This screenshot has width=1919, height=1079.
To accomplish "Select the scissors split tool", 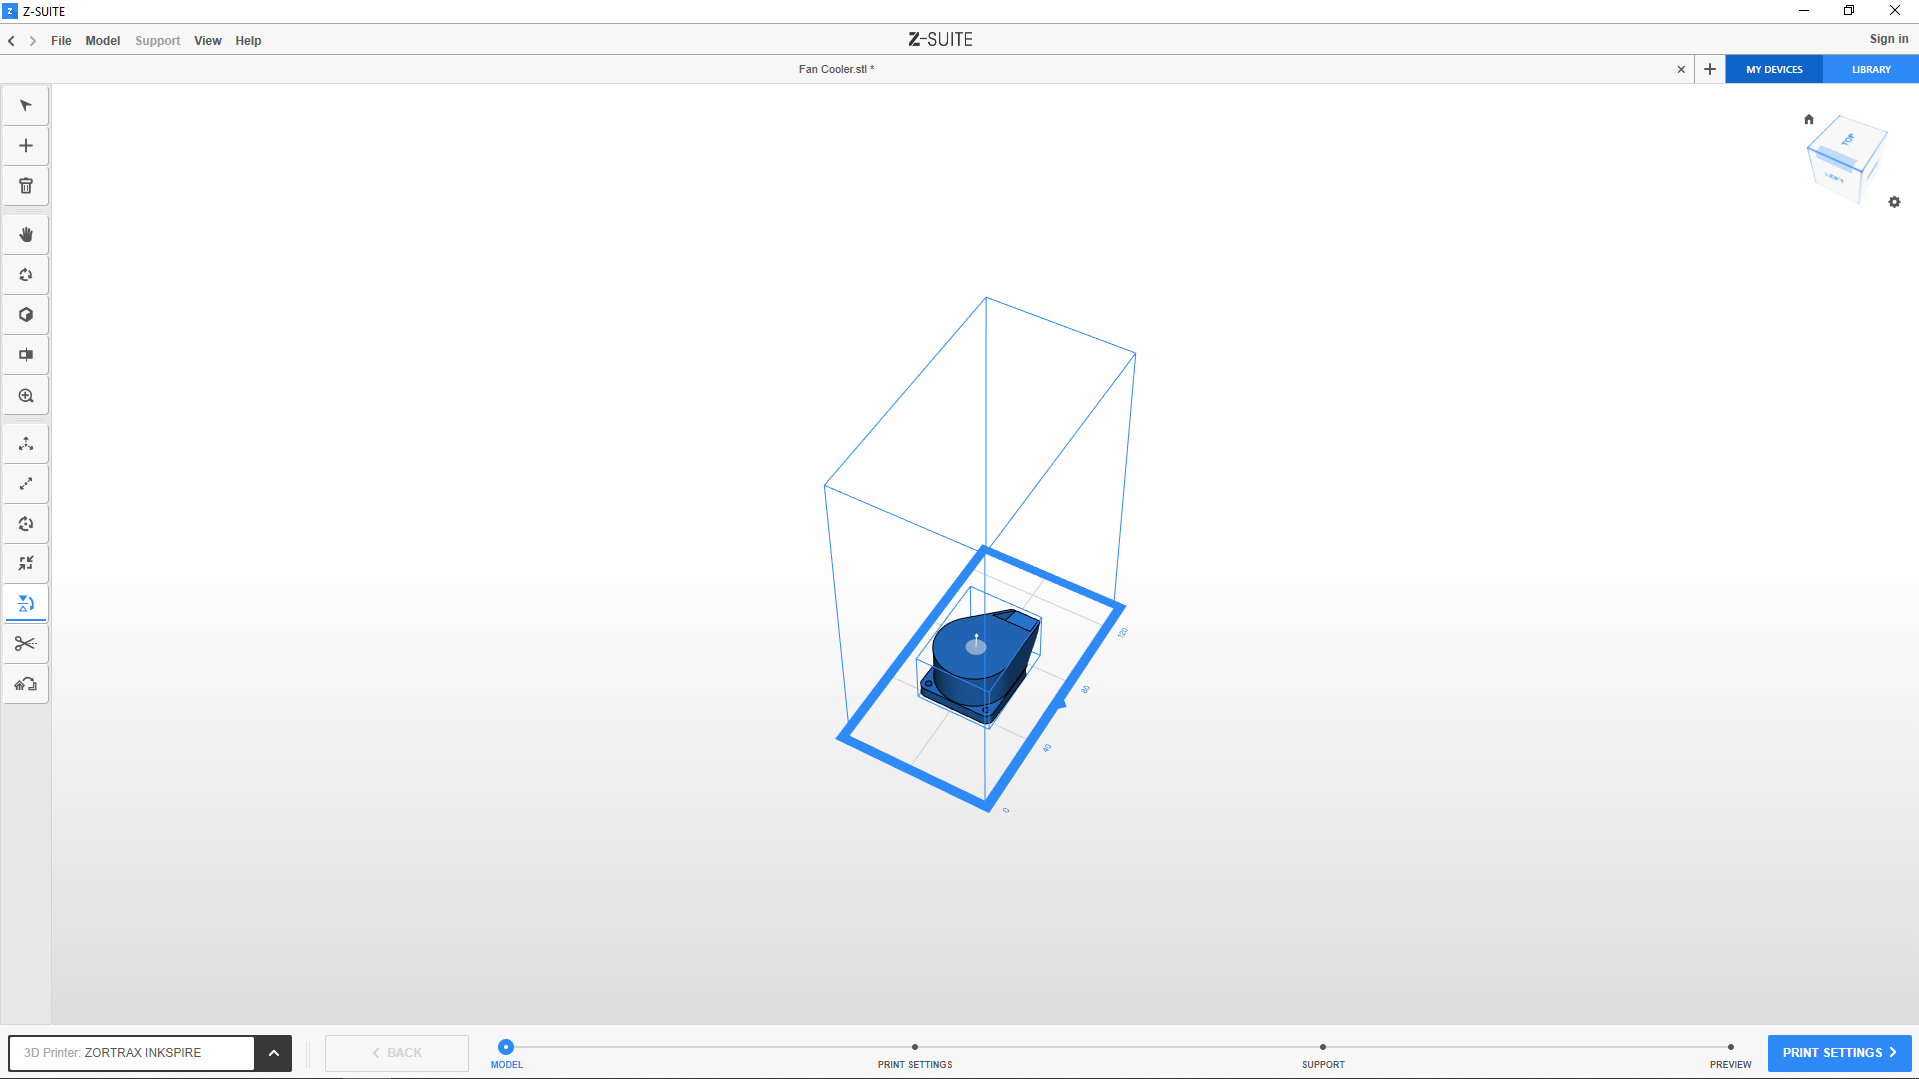I will pyautogui.click(x=26, y=644).
